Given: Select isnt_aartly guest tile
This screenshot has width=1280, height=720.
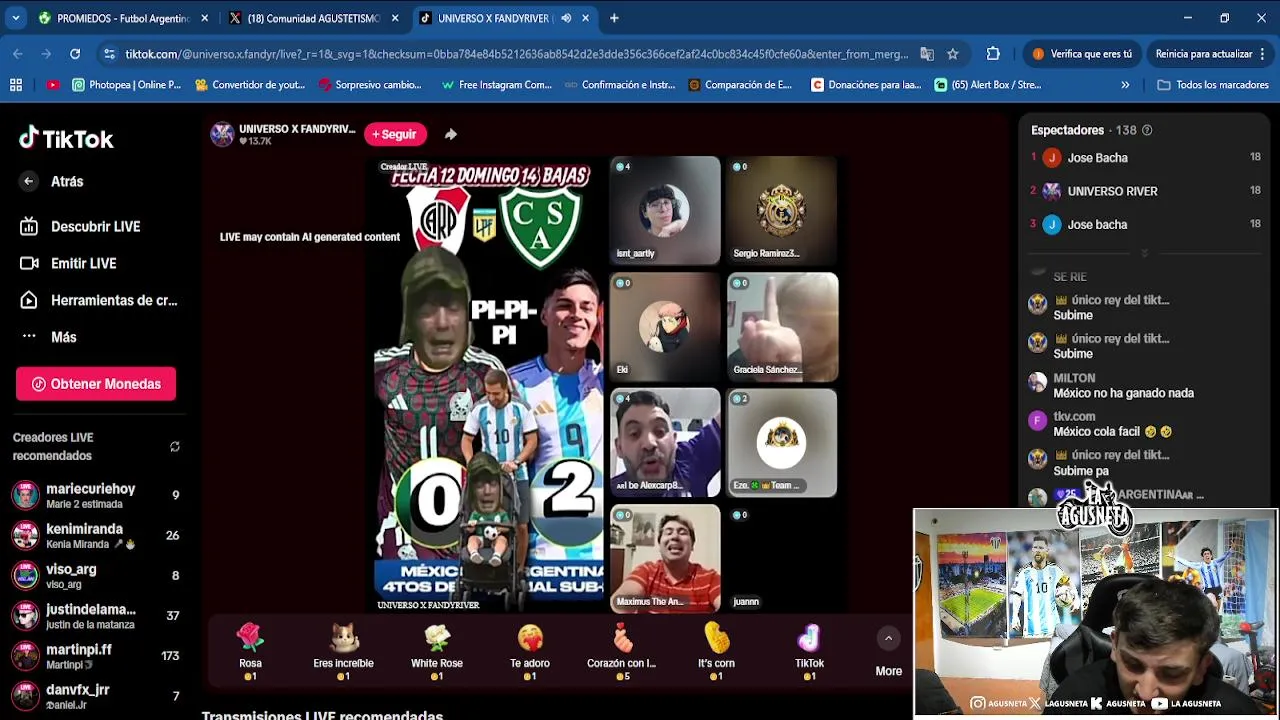Looking at the screenshot, I should [x=665, y=211].
